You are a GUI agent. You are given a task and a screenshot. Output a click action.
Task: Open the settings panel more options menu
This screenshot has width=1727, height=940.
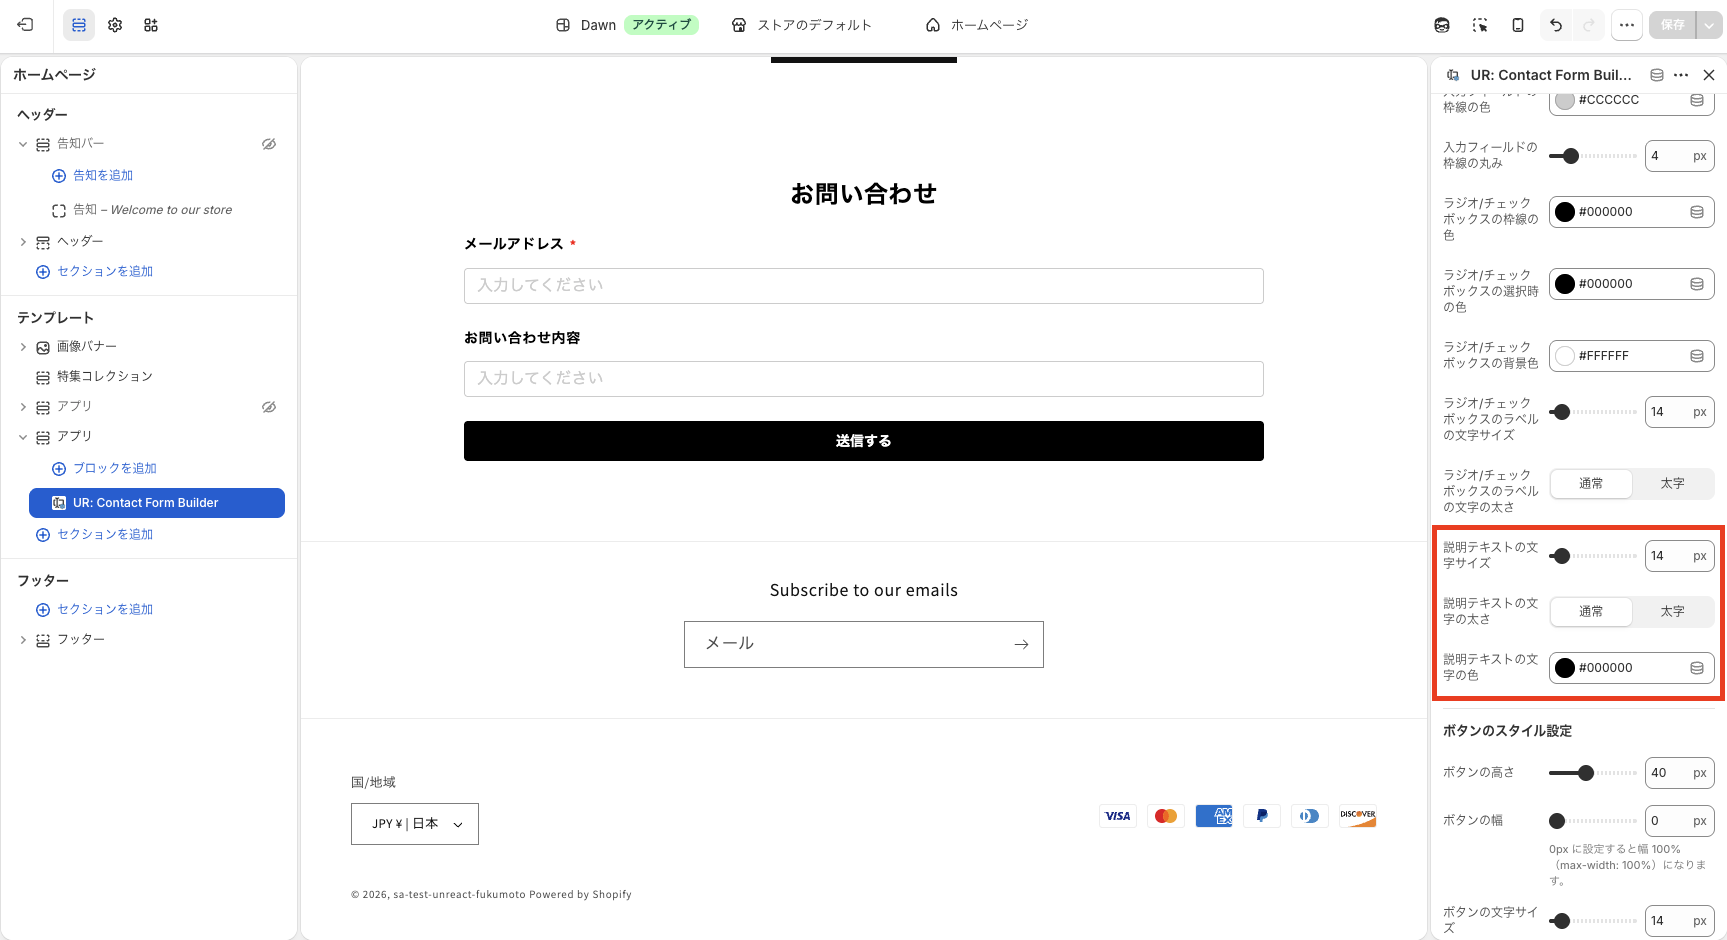[x=1681, y=75]
